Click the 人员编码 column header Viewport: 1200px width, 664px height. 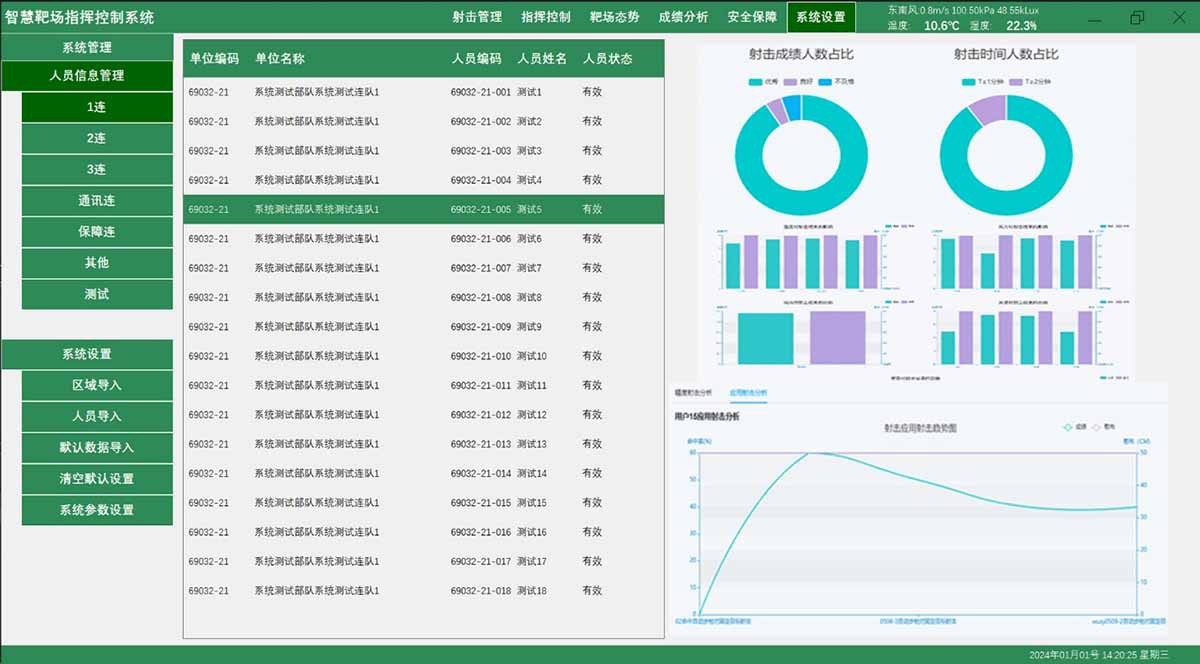(x=476, y=59)
